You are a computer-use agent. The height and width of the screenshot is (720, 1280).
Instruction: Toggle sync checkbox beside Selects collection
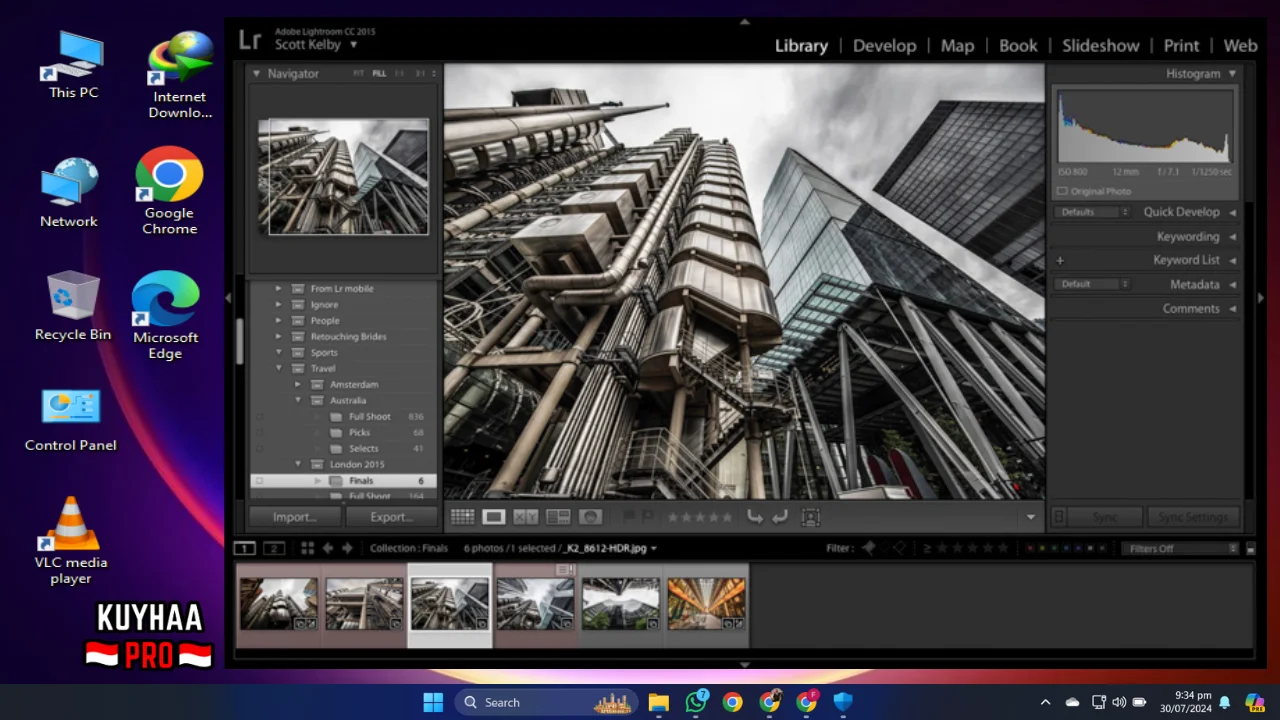coord(259,449)
